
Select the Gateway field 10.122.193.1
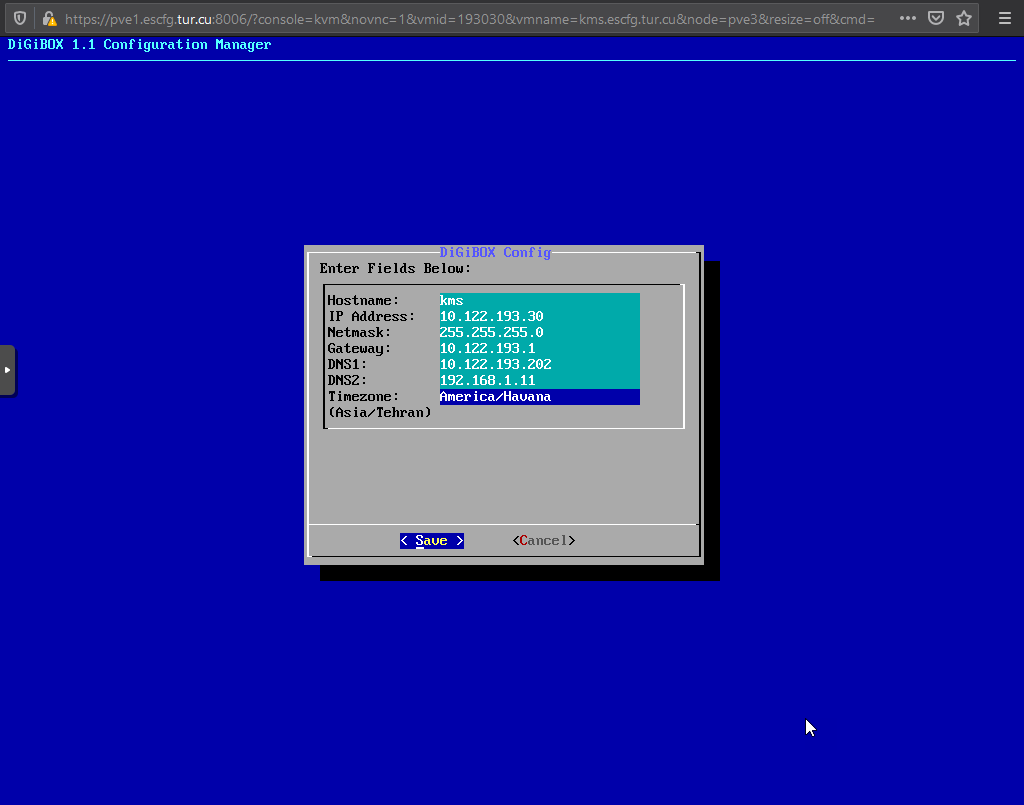pyautogui.click(x=539, y=349)
